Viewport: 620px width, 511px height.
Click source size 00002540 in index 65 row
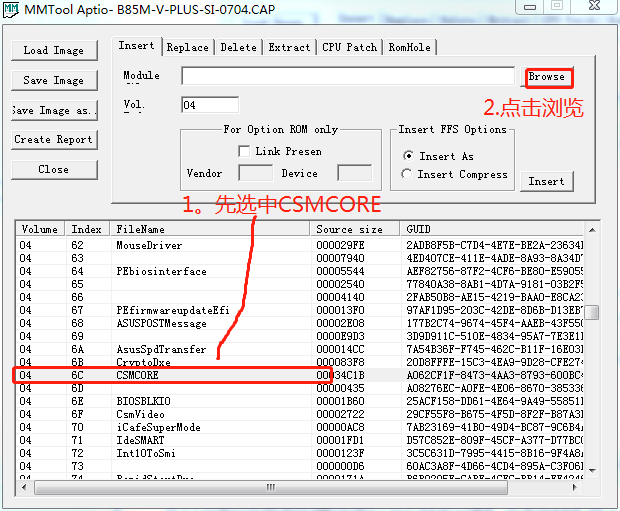340,284
